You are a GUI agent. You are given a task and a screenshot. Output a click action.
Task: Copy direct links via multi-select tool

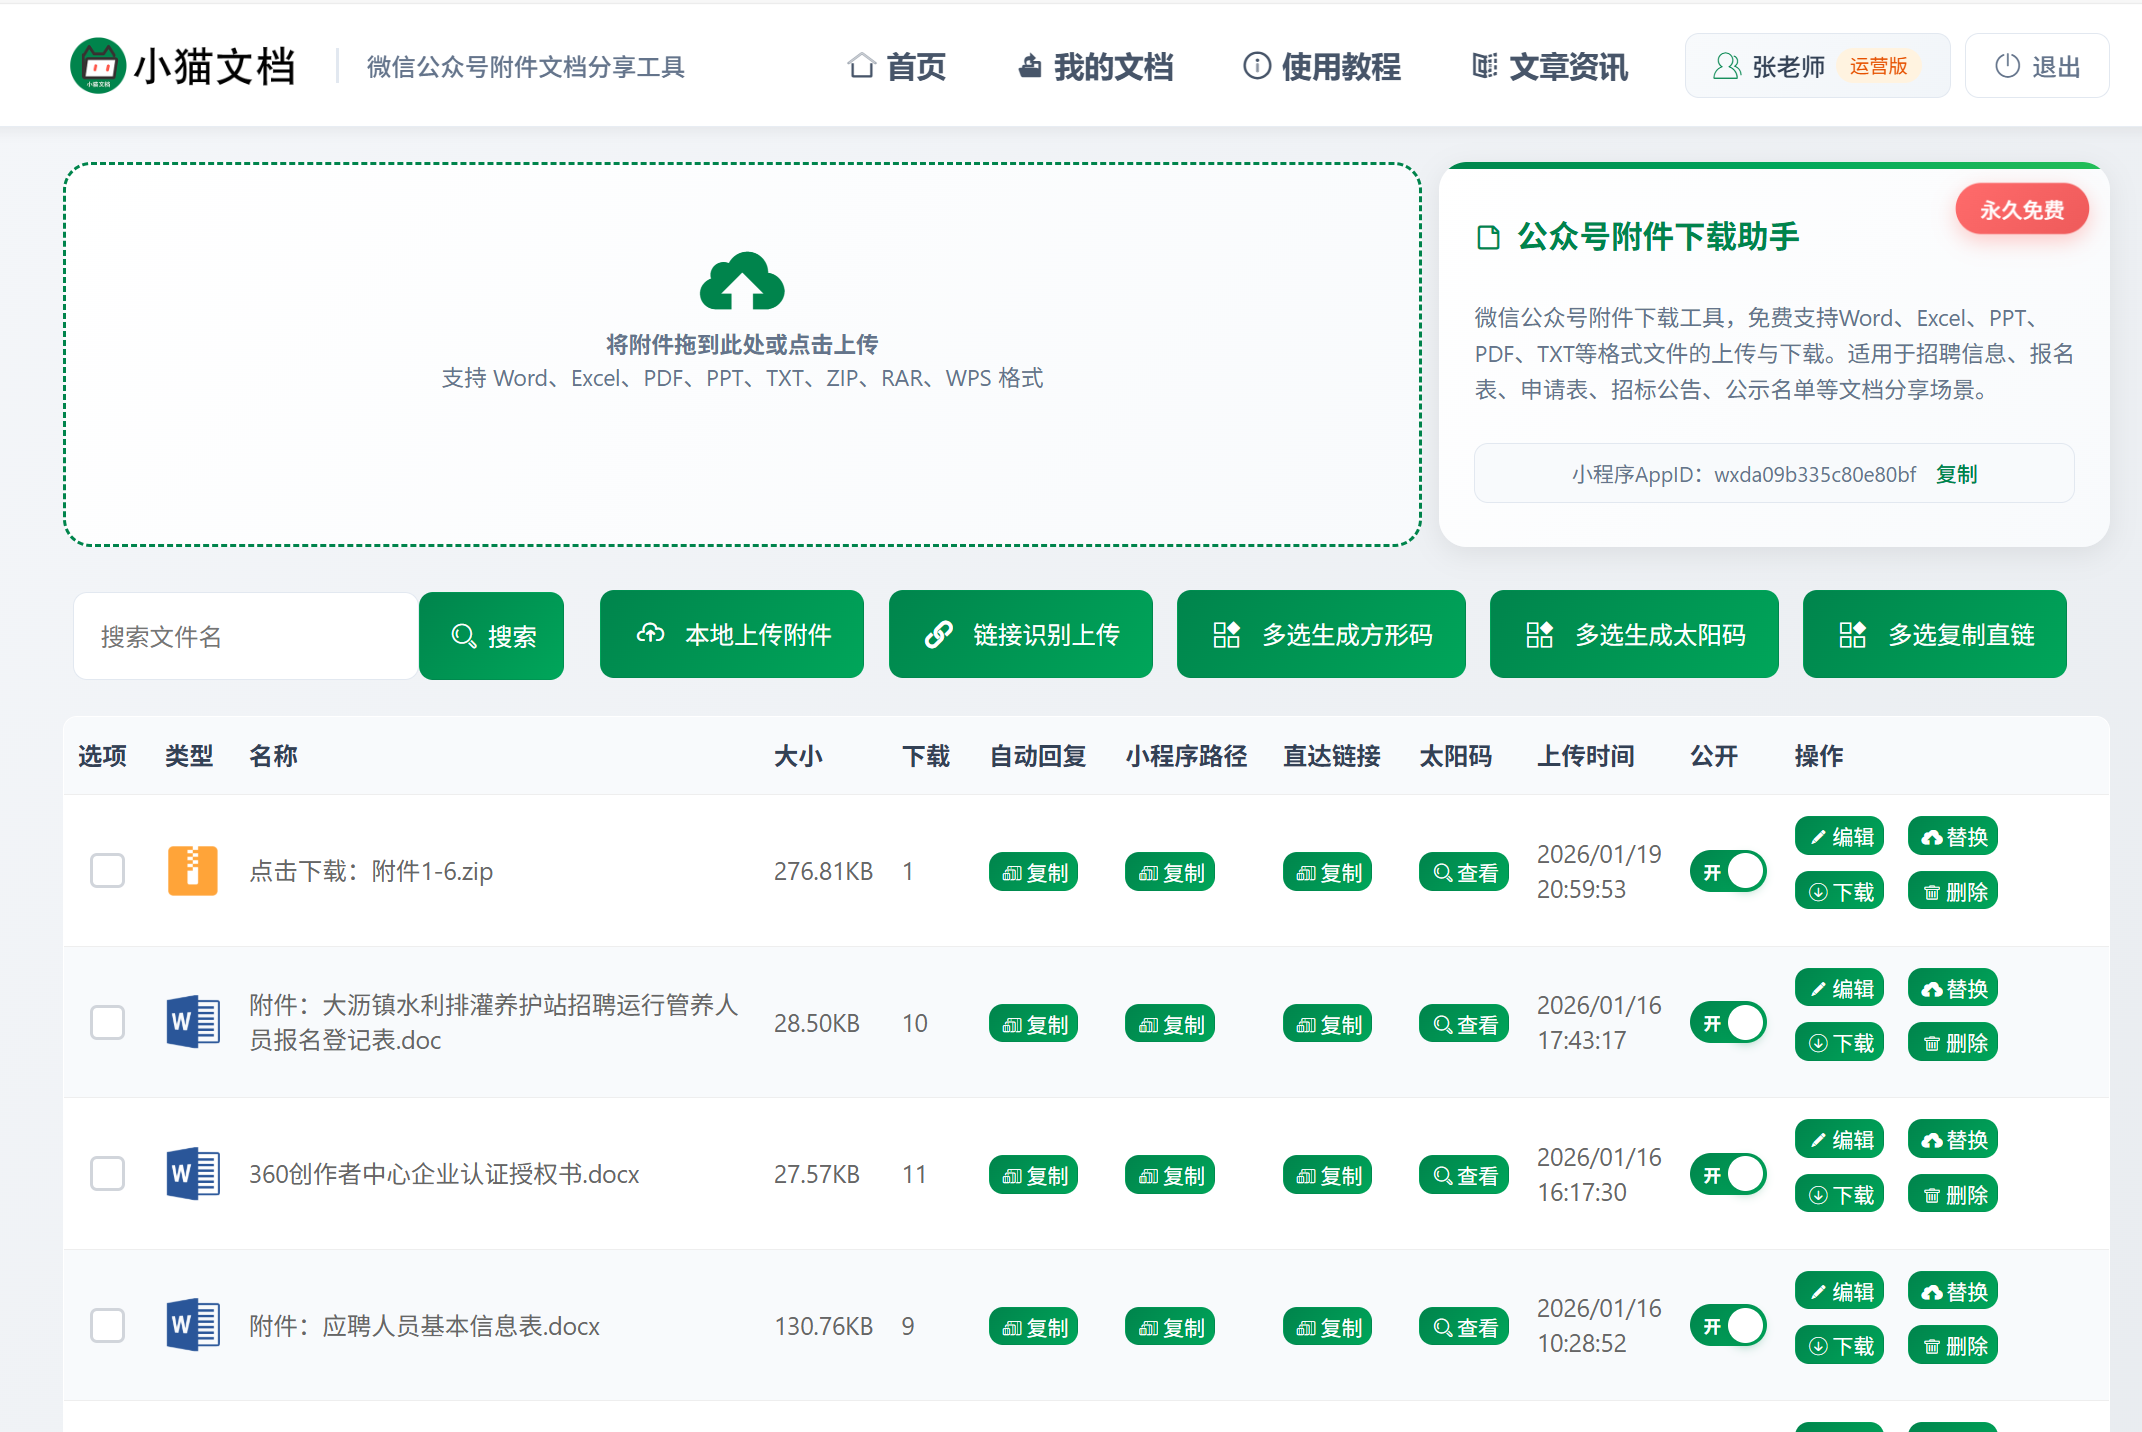[x=1933, y=634]
